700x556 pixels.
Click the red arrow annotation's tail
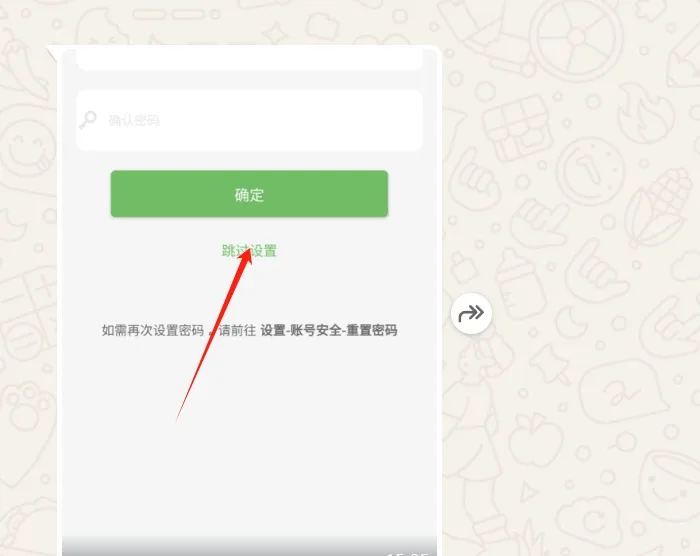coord(178,418)
